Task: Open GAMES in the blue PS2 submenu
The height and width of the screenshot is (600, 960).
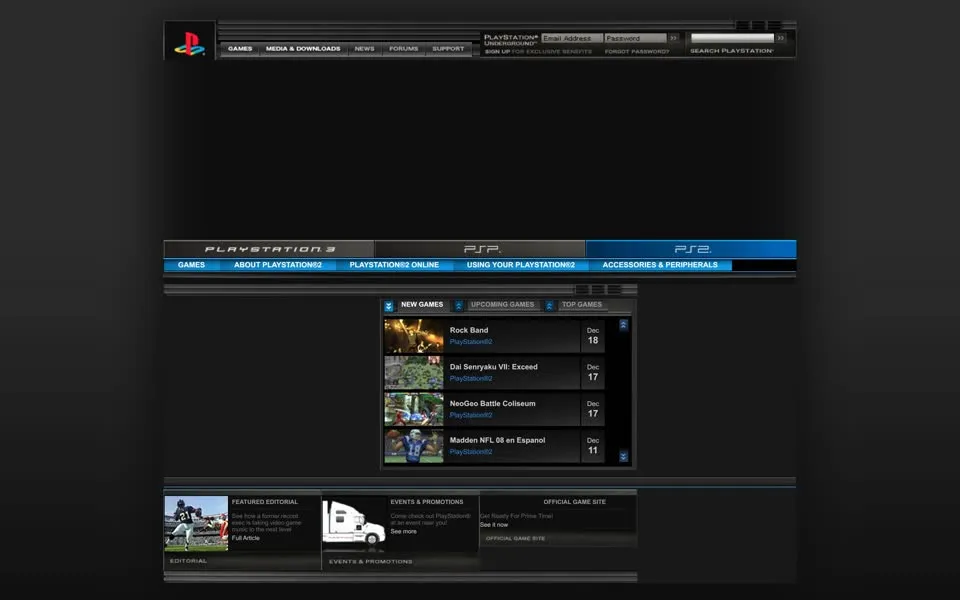Action: 192,265
